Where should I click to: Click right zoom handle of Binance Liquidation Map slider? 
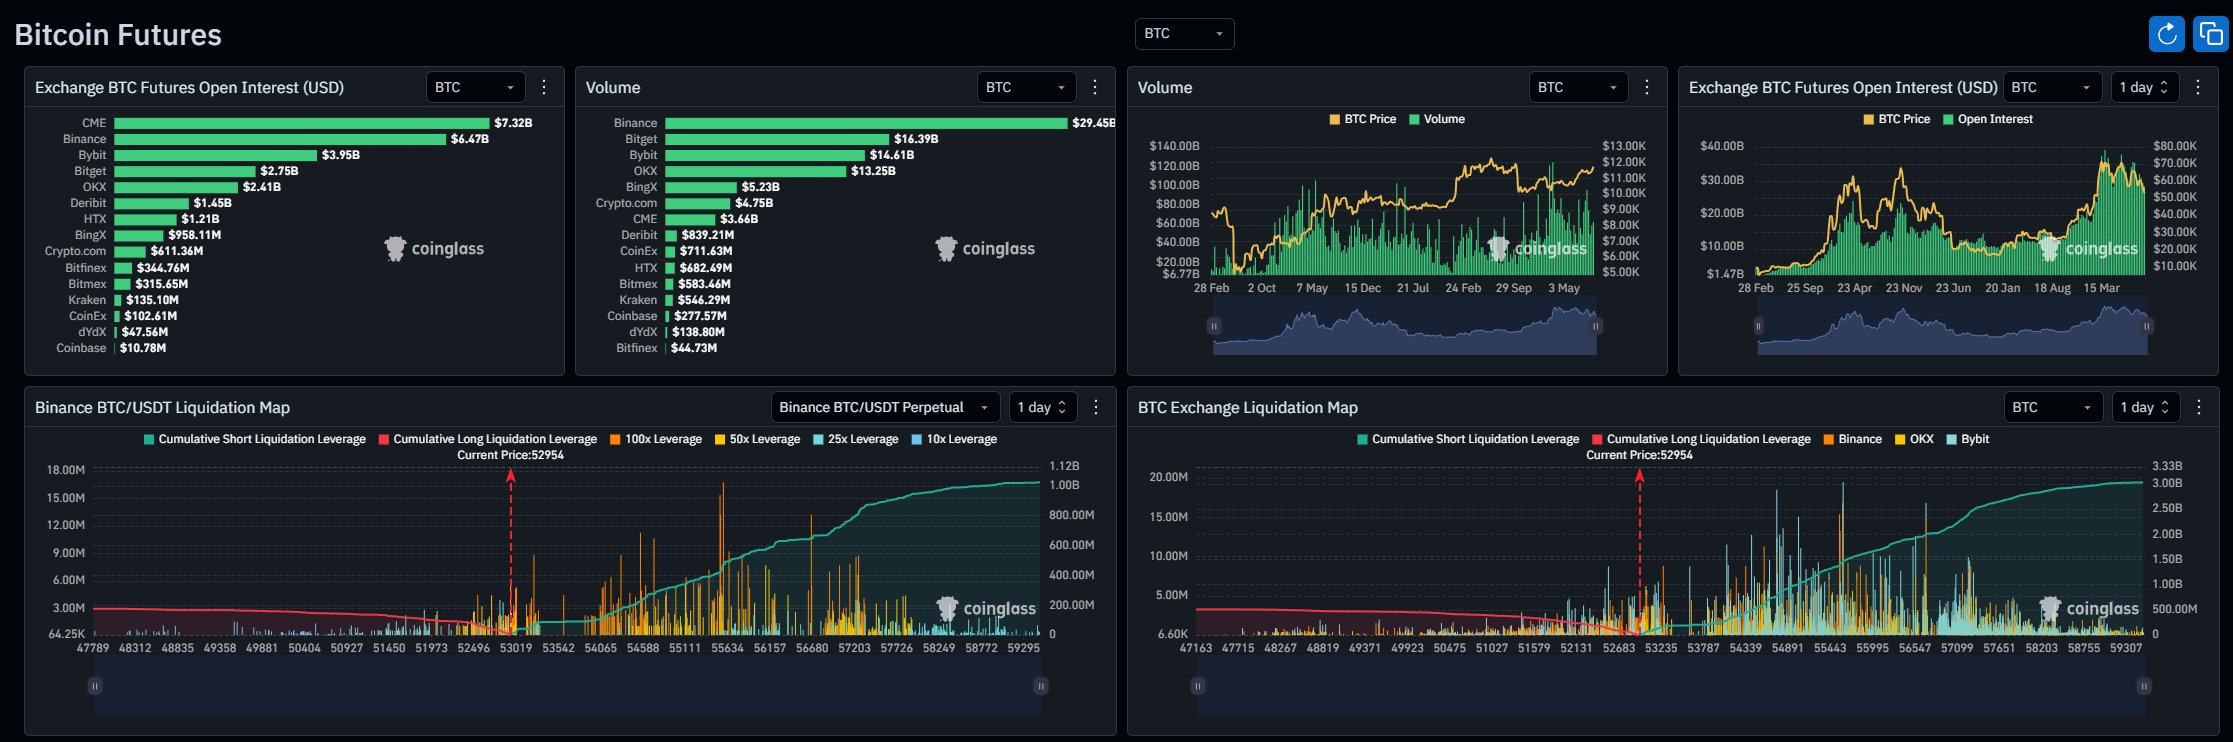coord(1041,686)
